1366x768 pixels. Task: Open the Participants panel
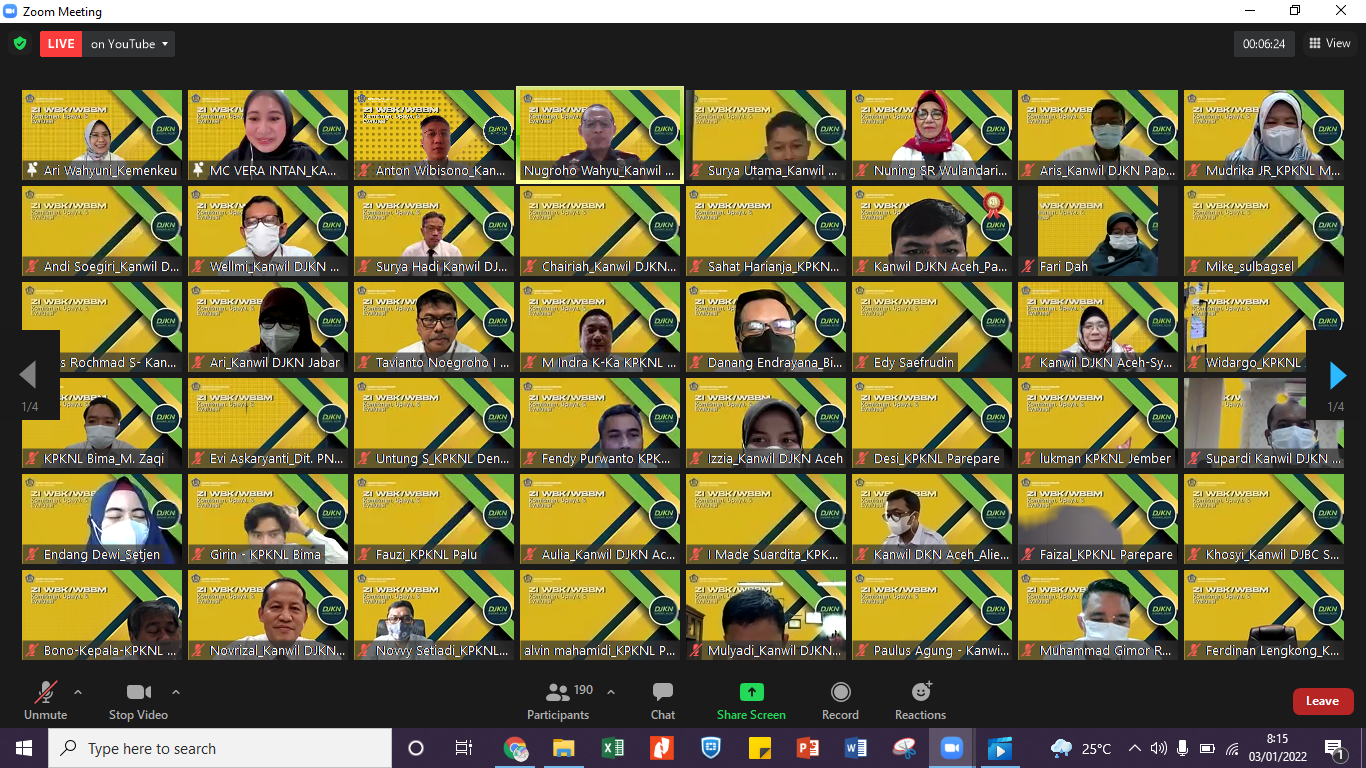coord(558,700)
